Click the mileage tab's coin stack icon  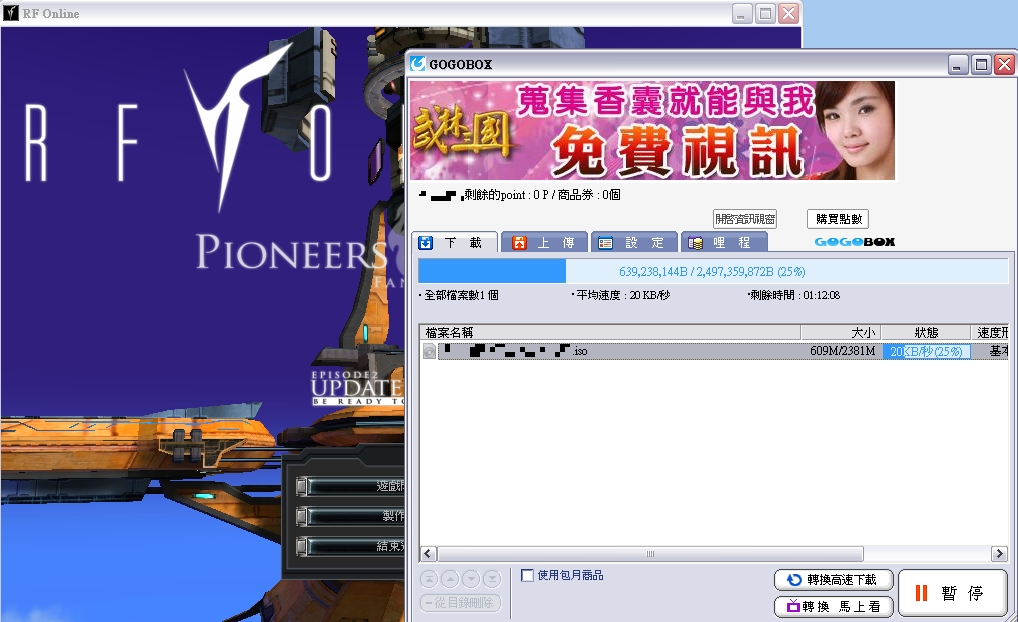[695, 243]
